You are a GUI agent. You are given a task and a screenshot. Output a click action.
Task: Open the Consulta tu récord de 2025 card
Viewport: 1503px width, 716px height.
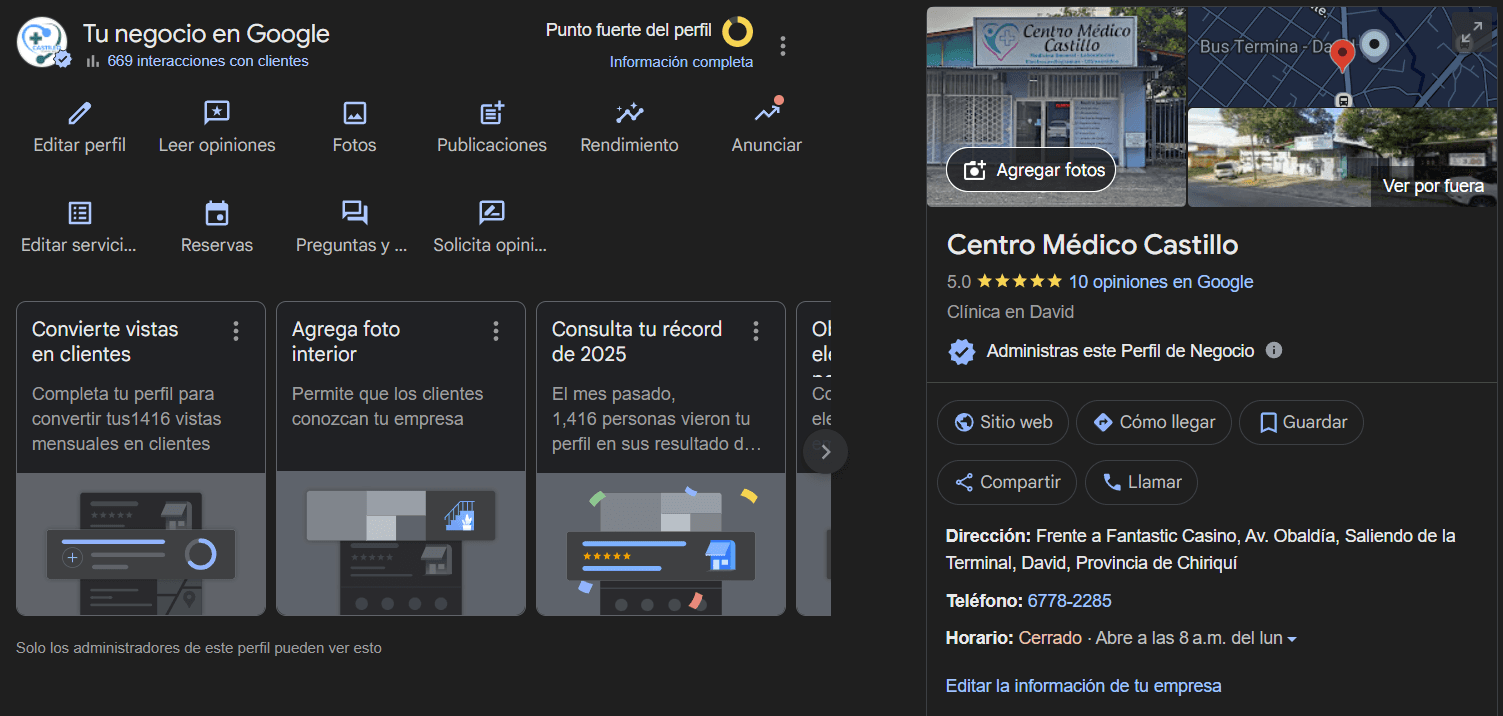(x=661, y=459)
